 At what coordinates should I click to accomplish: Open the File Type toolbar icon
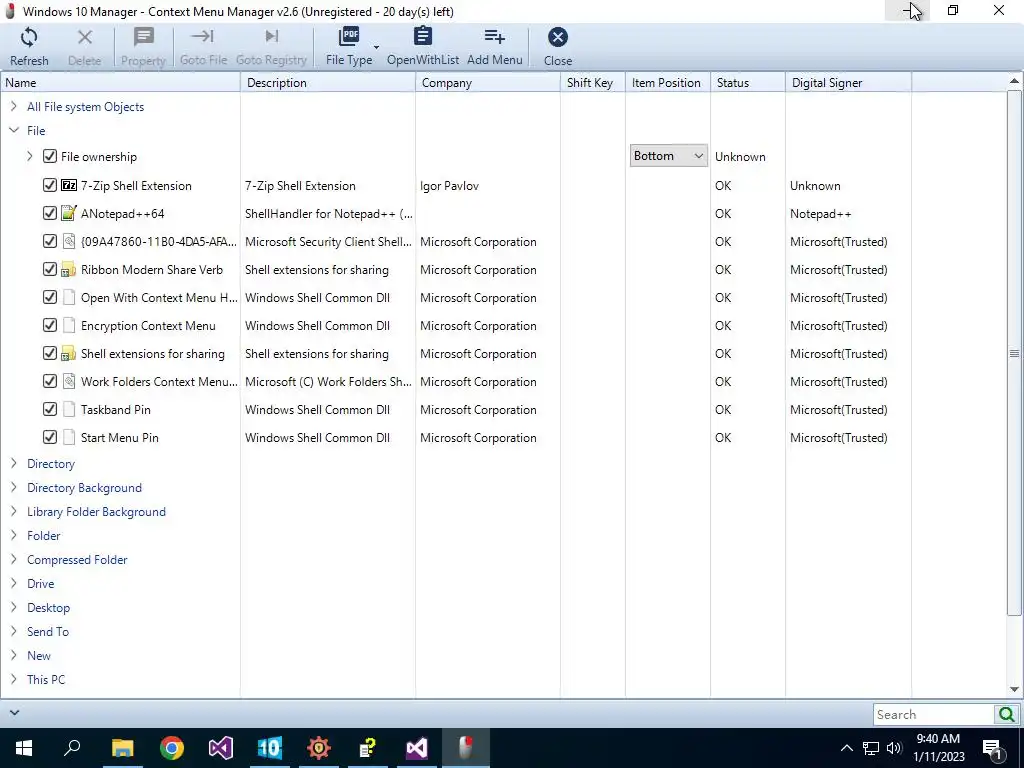(x=349, y=36)
